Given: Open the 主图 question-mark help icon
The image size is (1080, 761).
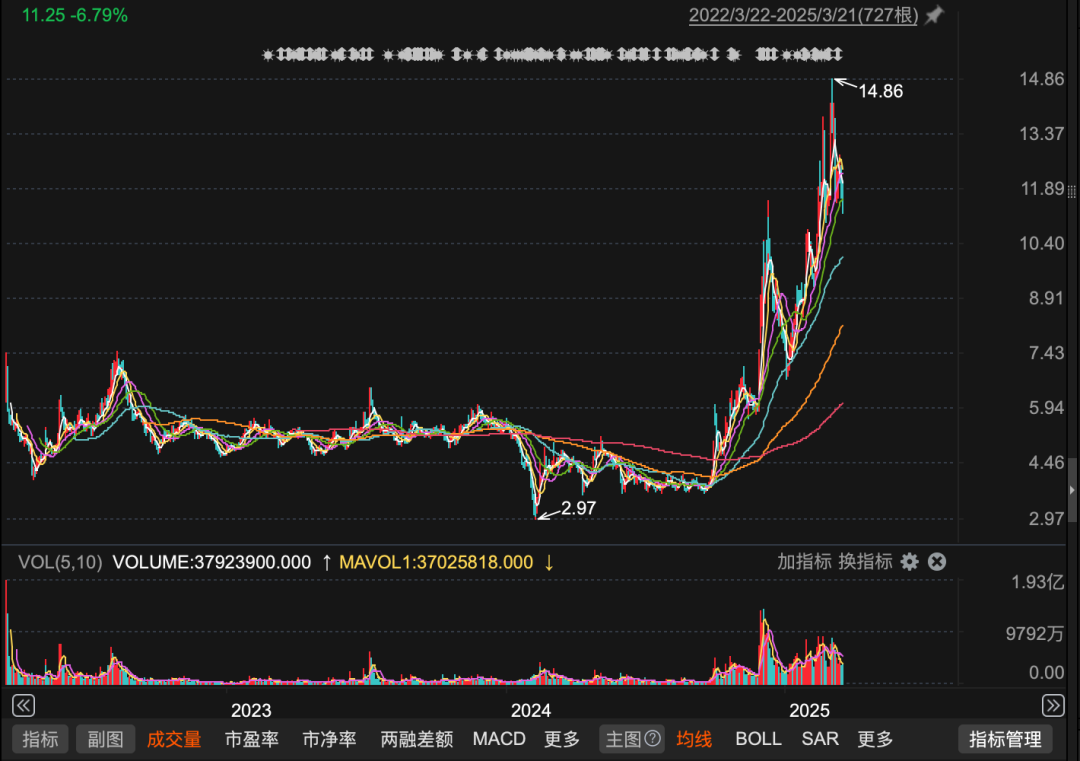Looking at the screenshot, I should [655, 738].
